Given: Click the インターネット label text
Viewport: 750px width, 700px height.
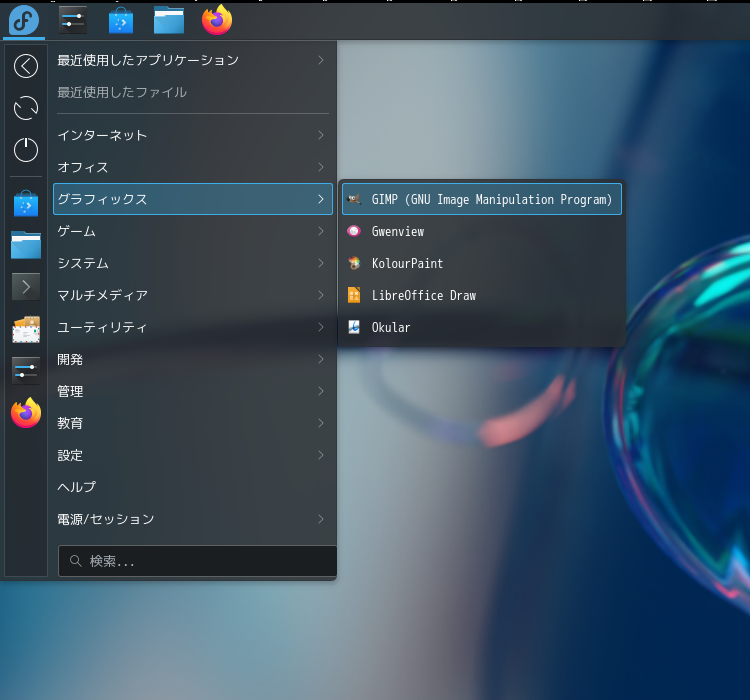Looking at the screenshot, I should (x=102, y=135).
